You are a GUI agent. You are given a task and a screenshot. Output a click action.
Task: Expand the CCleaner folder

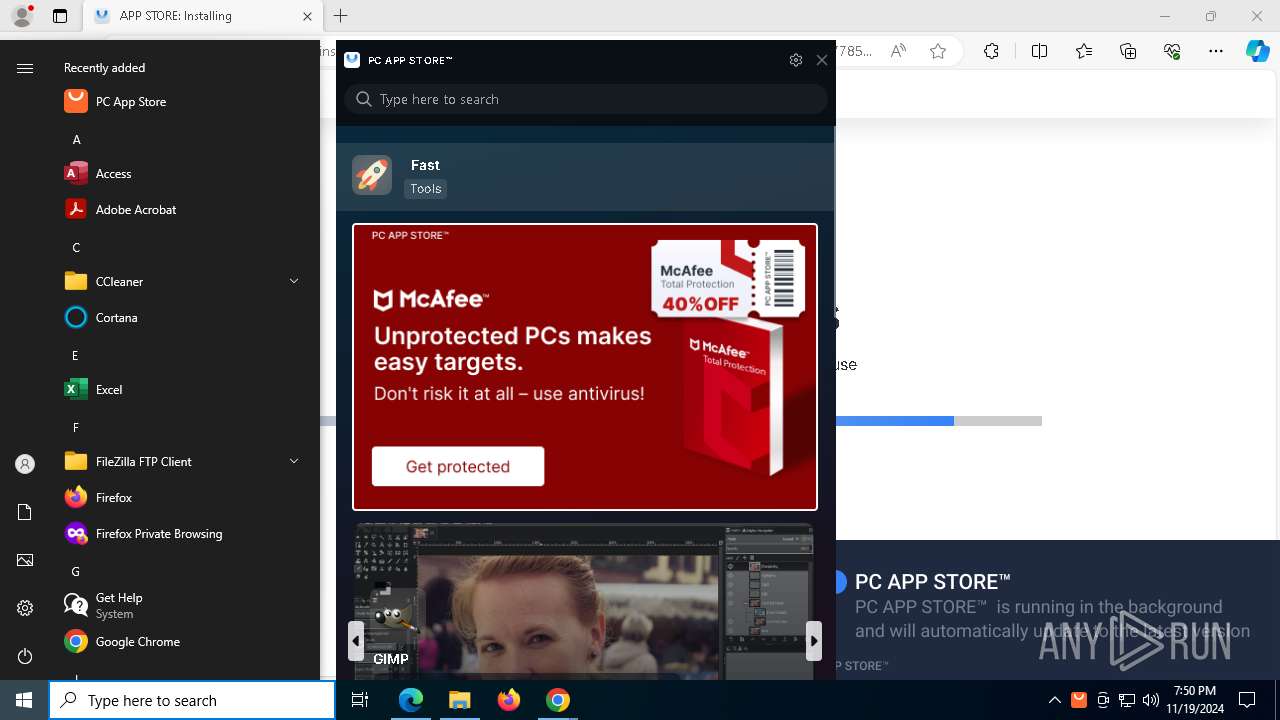click(x=294, y=281)
